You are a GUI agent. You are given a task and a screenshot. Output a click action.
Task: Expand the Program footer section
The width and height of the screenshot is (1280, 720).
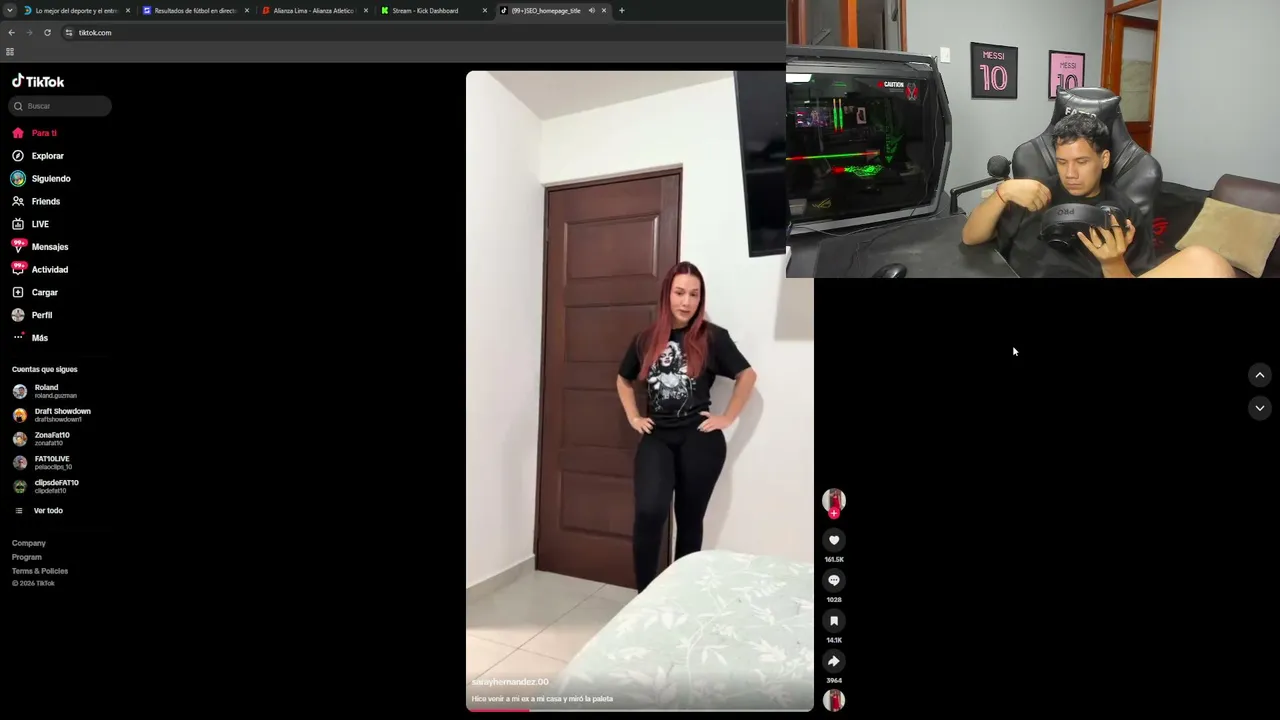pos(27,557)
